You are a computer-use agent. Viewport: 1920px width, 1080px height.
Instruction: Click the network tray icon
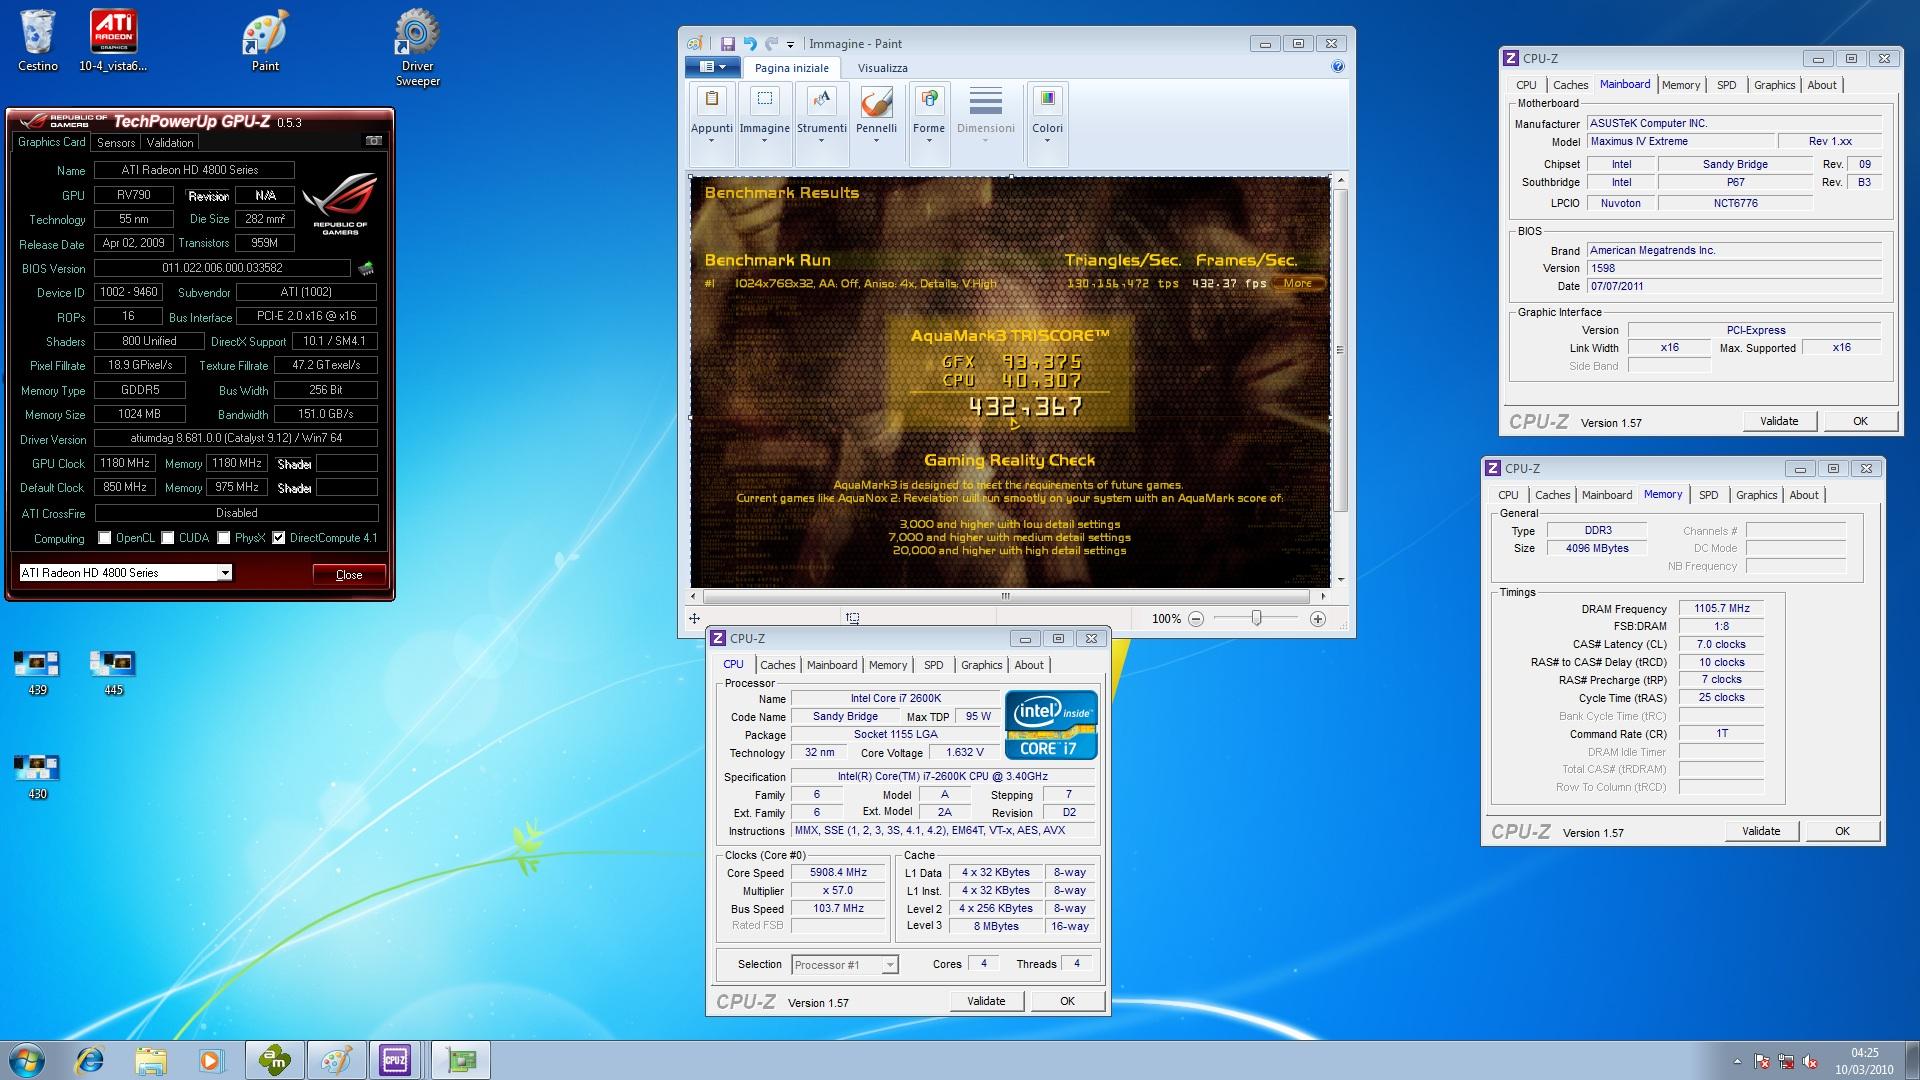point(1786,1061)
